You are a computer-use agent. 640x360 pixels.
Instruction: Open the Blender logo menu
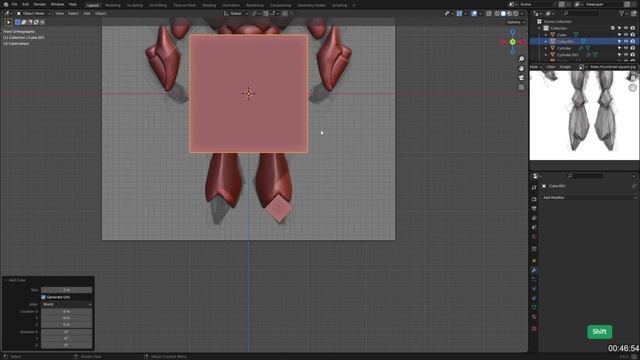point(6,4)
